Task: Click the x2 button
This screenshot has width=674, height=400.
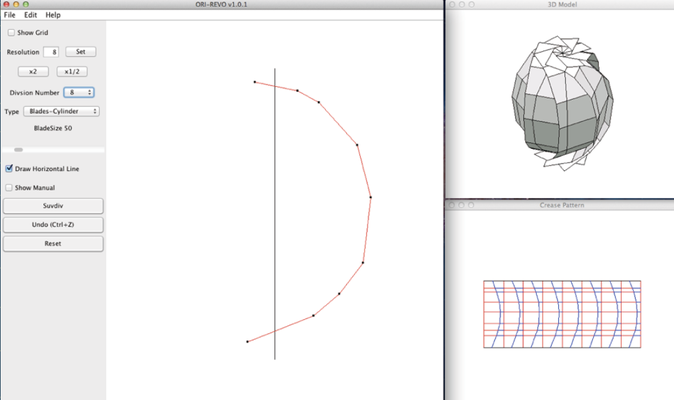Action: pyautogui.click(x=33, y=72)
